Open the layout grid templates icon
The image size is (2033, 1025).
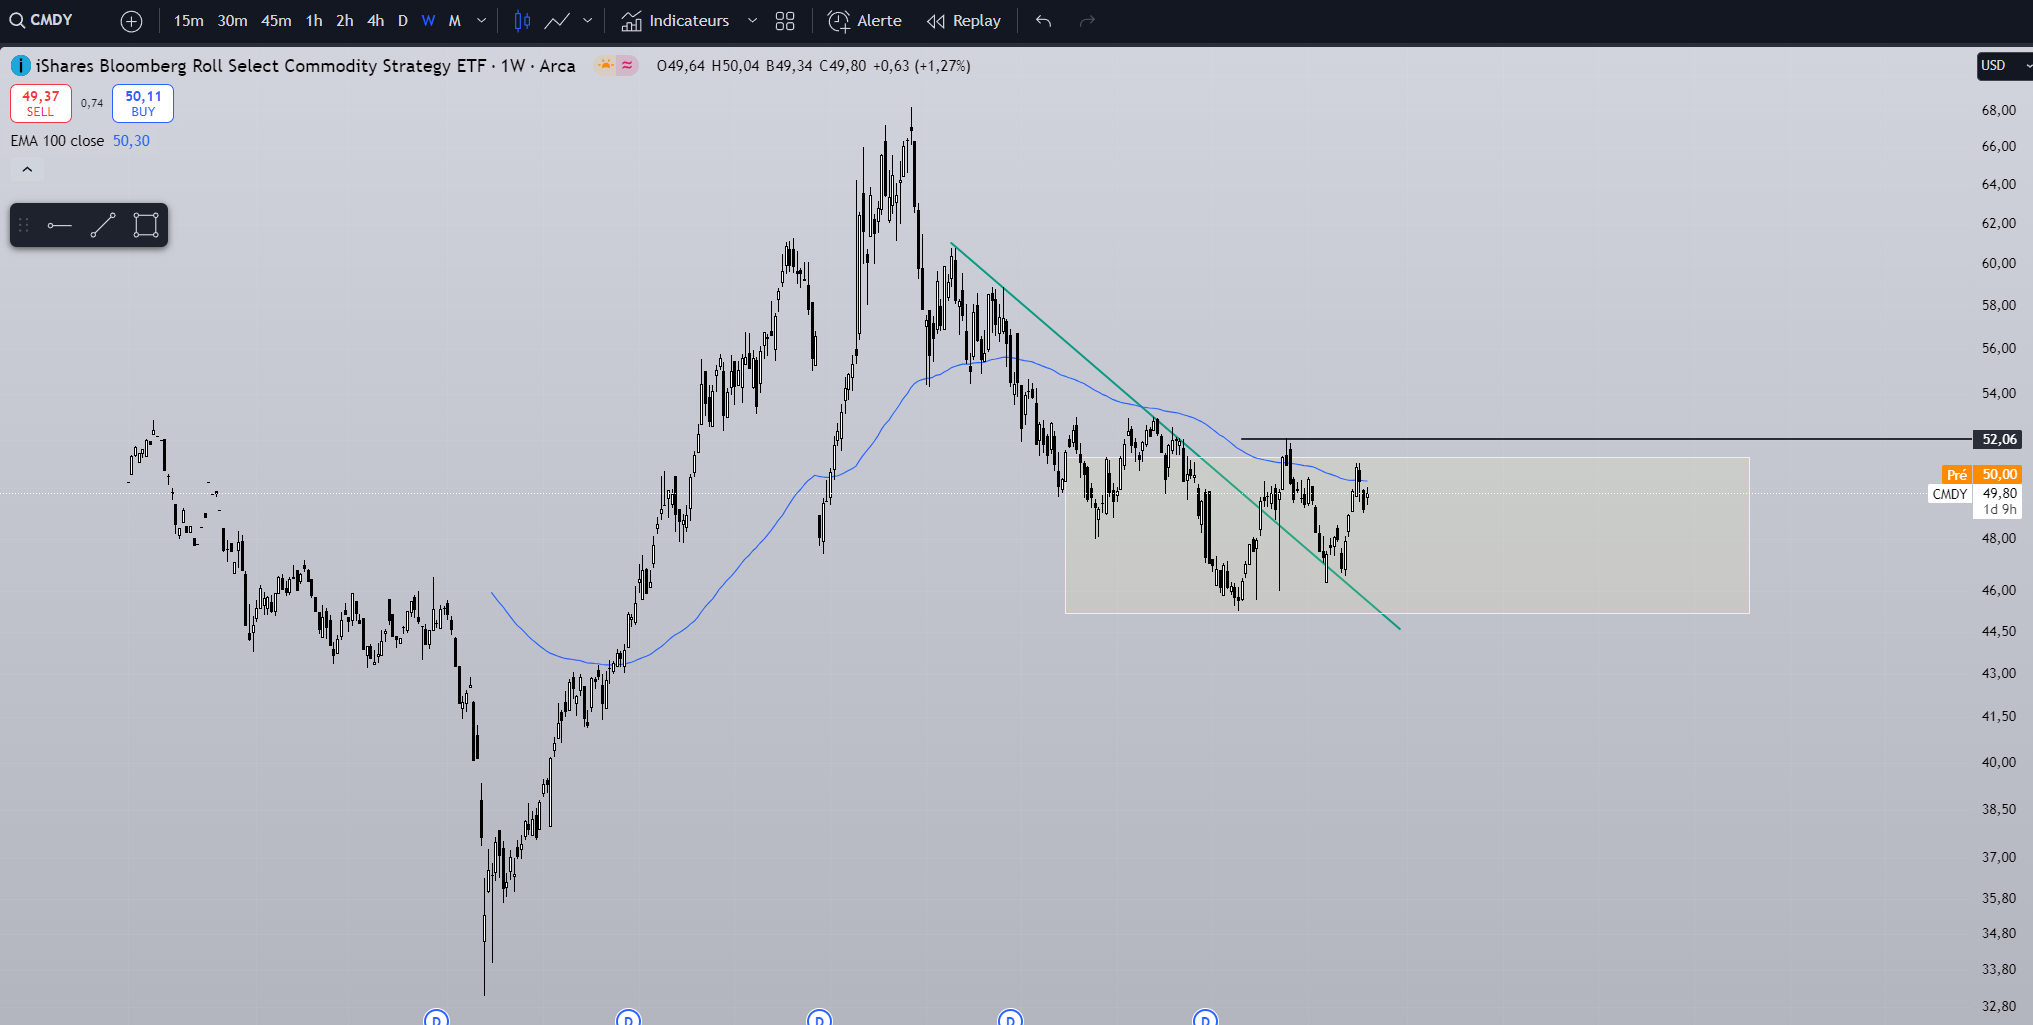point(785,21)
